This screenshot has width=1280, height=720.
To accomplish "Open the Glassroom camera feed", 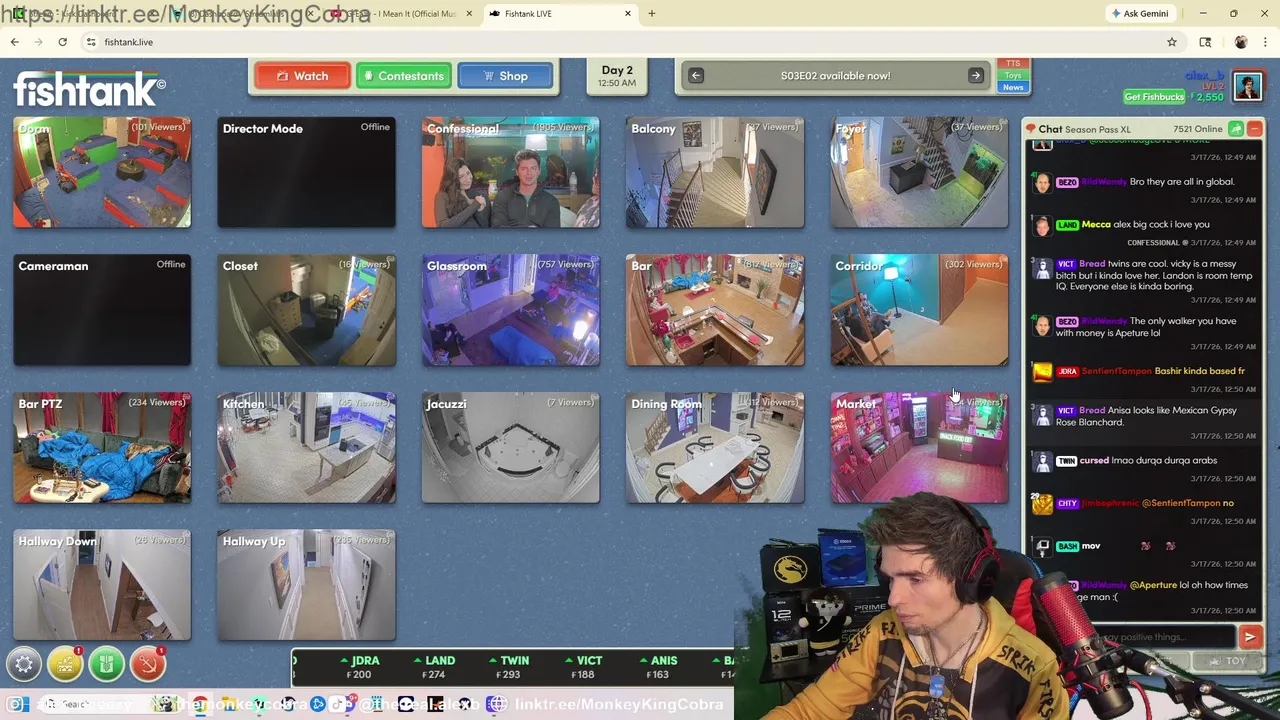I will [510, 310].
